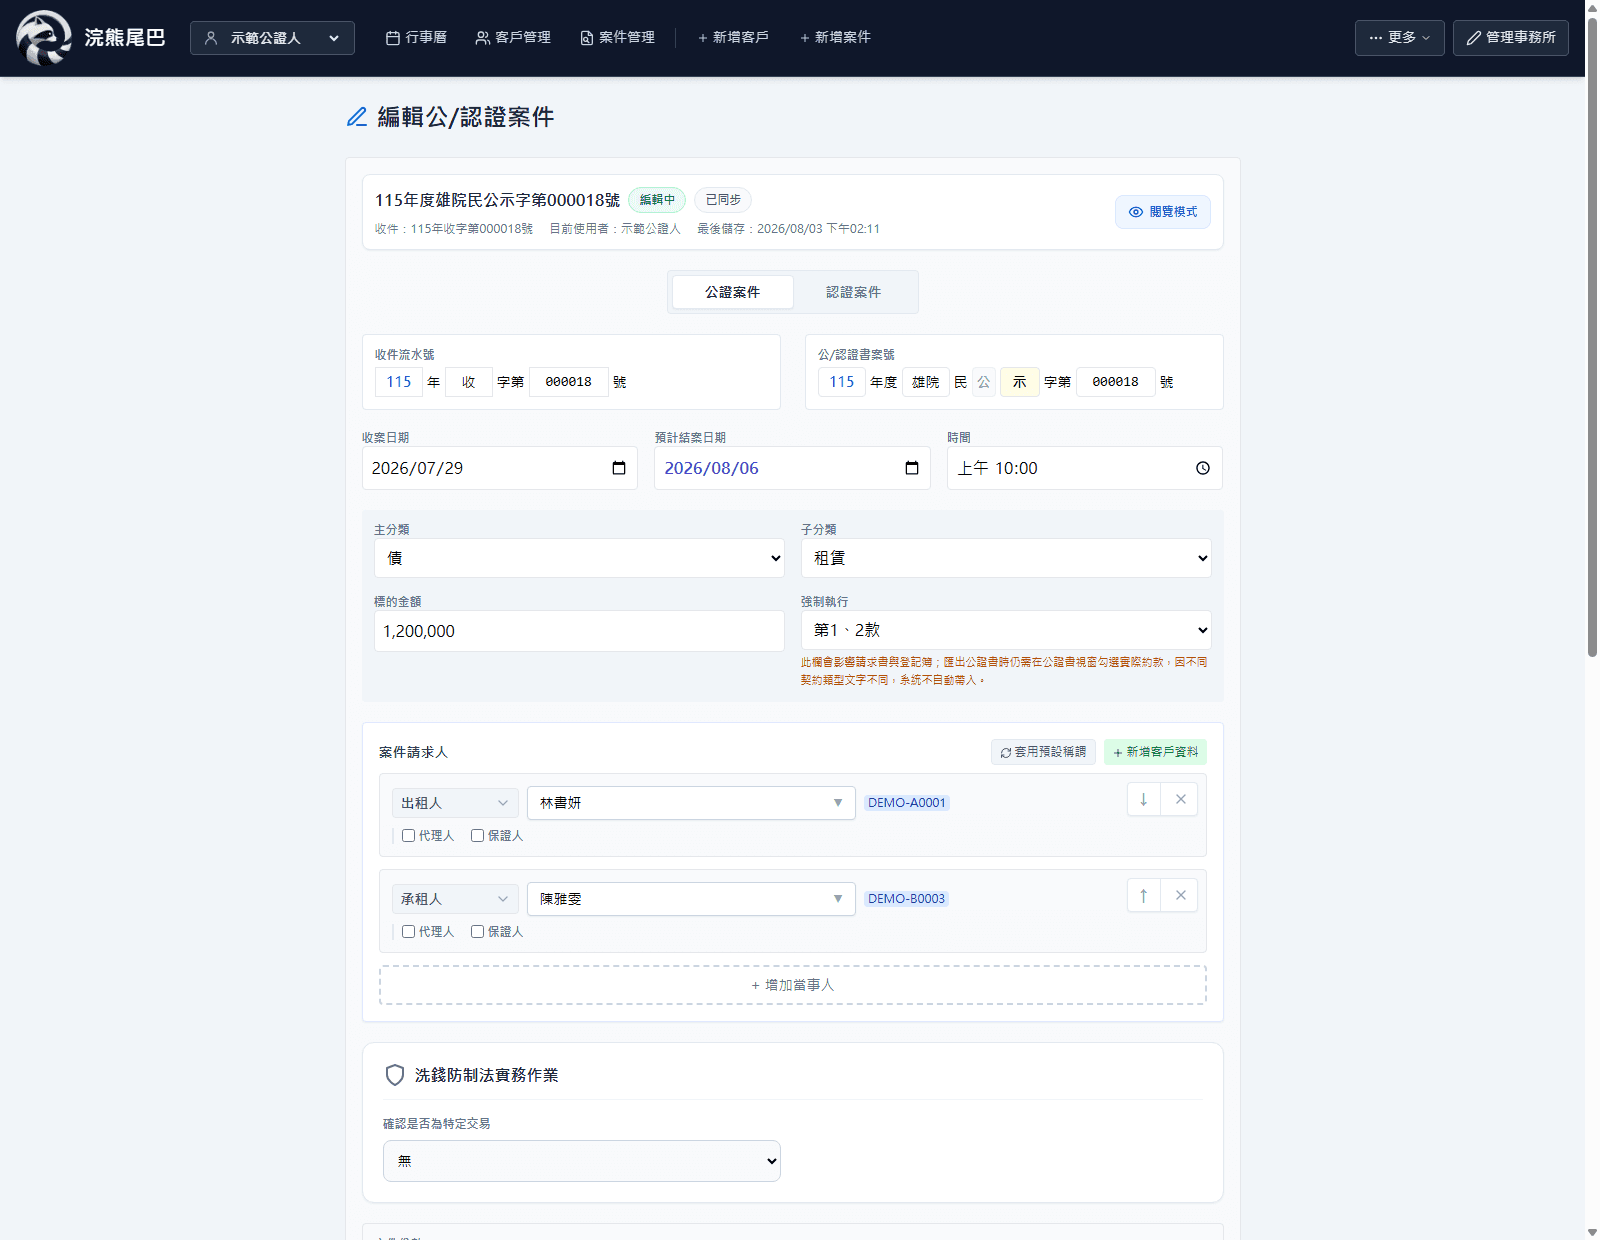Click the case title 115年度雄院民公示字第000018號
This screenshot has width=1600, height=1240.
497,200
